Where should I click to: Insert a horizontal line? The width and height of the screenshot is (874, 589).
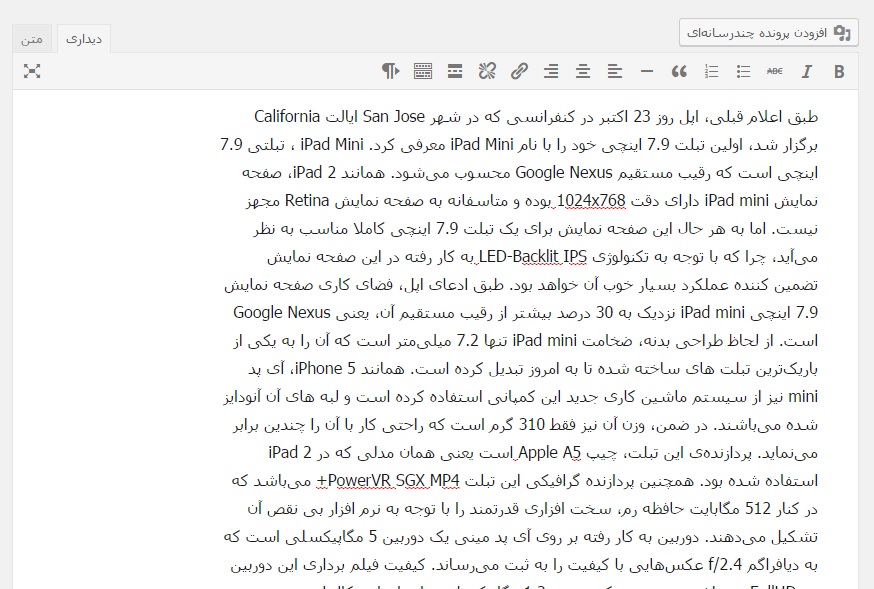point(647,71)
